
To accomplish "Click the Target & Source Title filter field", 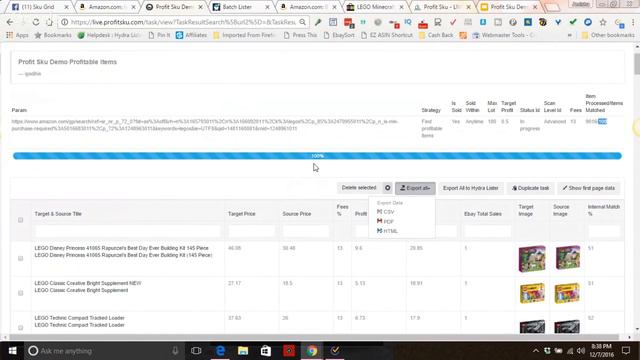I will tap(127, 231).
